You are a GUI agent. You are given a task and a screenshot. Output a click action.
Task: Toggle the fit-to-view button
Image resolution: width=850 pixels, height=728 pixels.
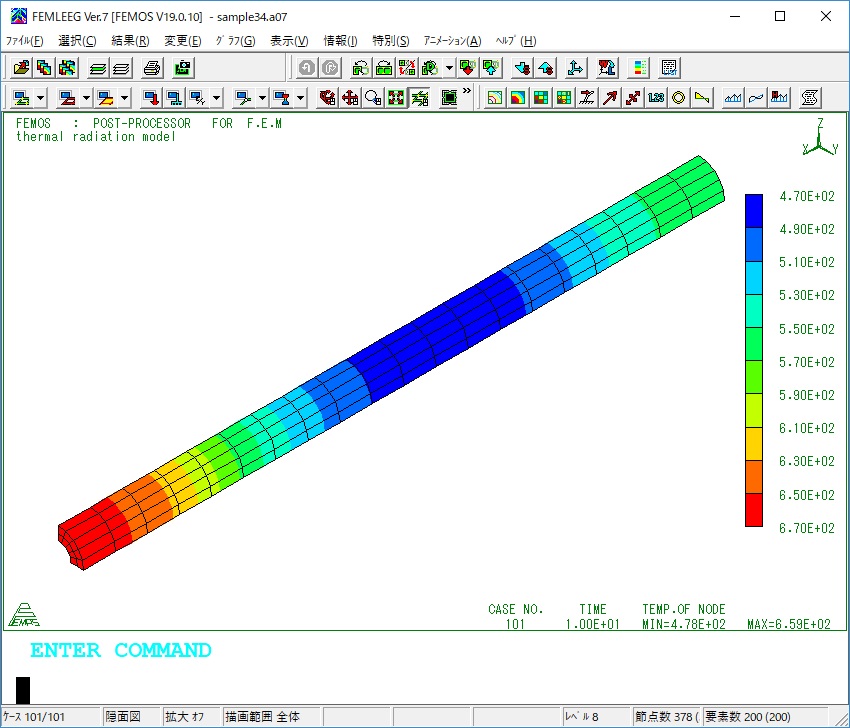tap(396, 98)
